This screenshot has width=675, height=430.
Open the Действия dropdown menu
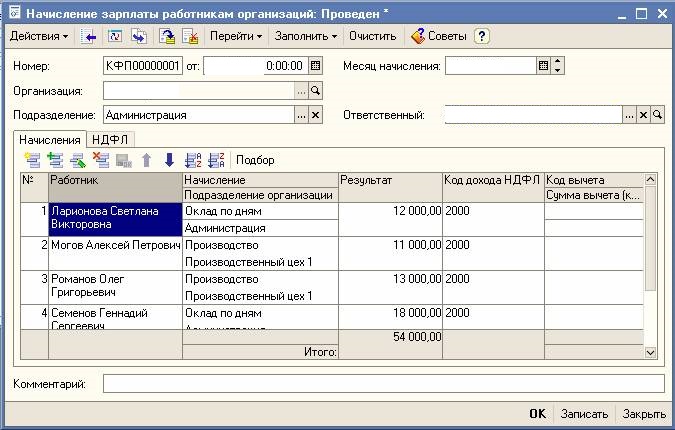(38, 36)
